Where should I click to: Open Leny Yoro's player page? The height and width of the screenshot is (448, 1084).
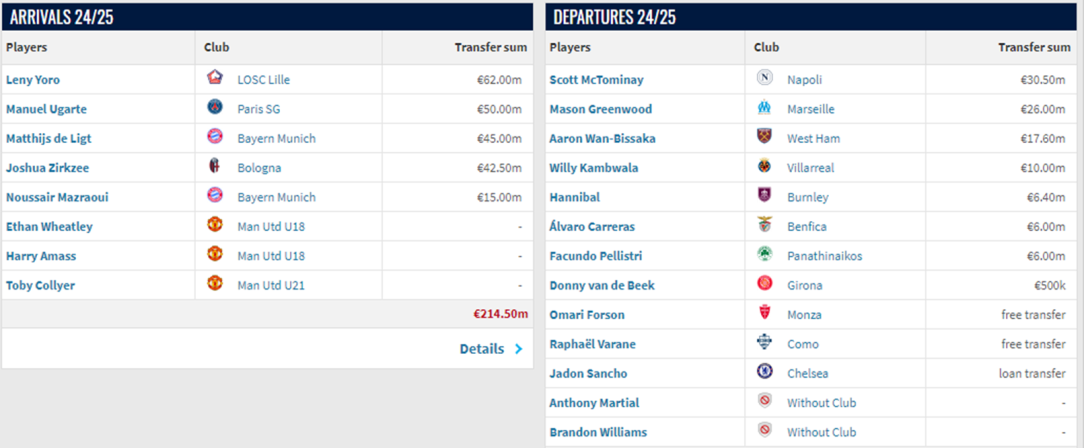(x=33, y=79)
